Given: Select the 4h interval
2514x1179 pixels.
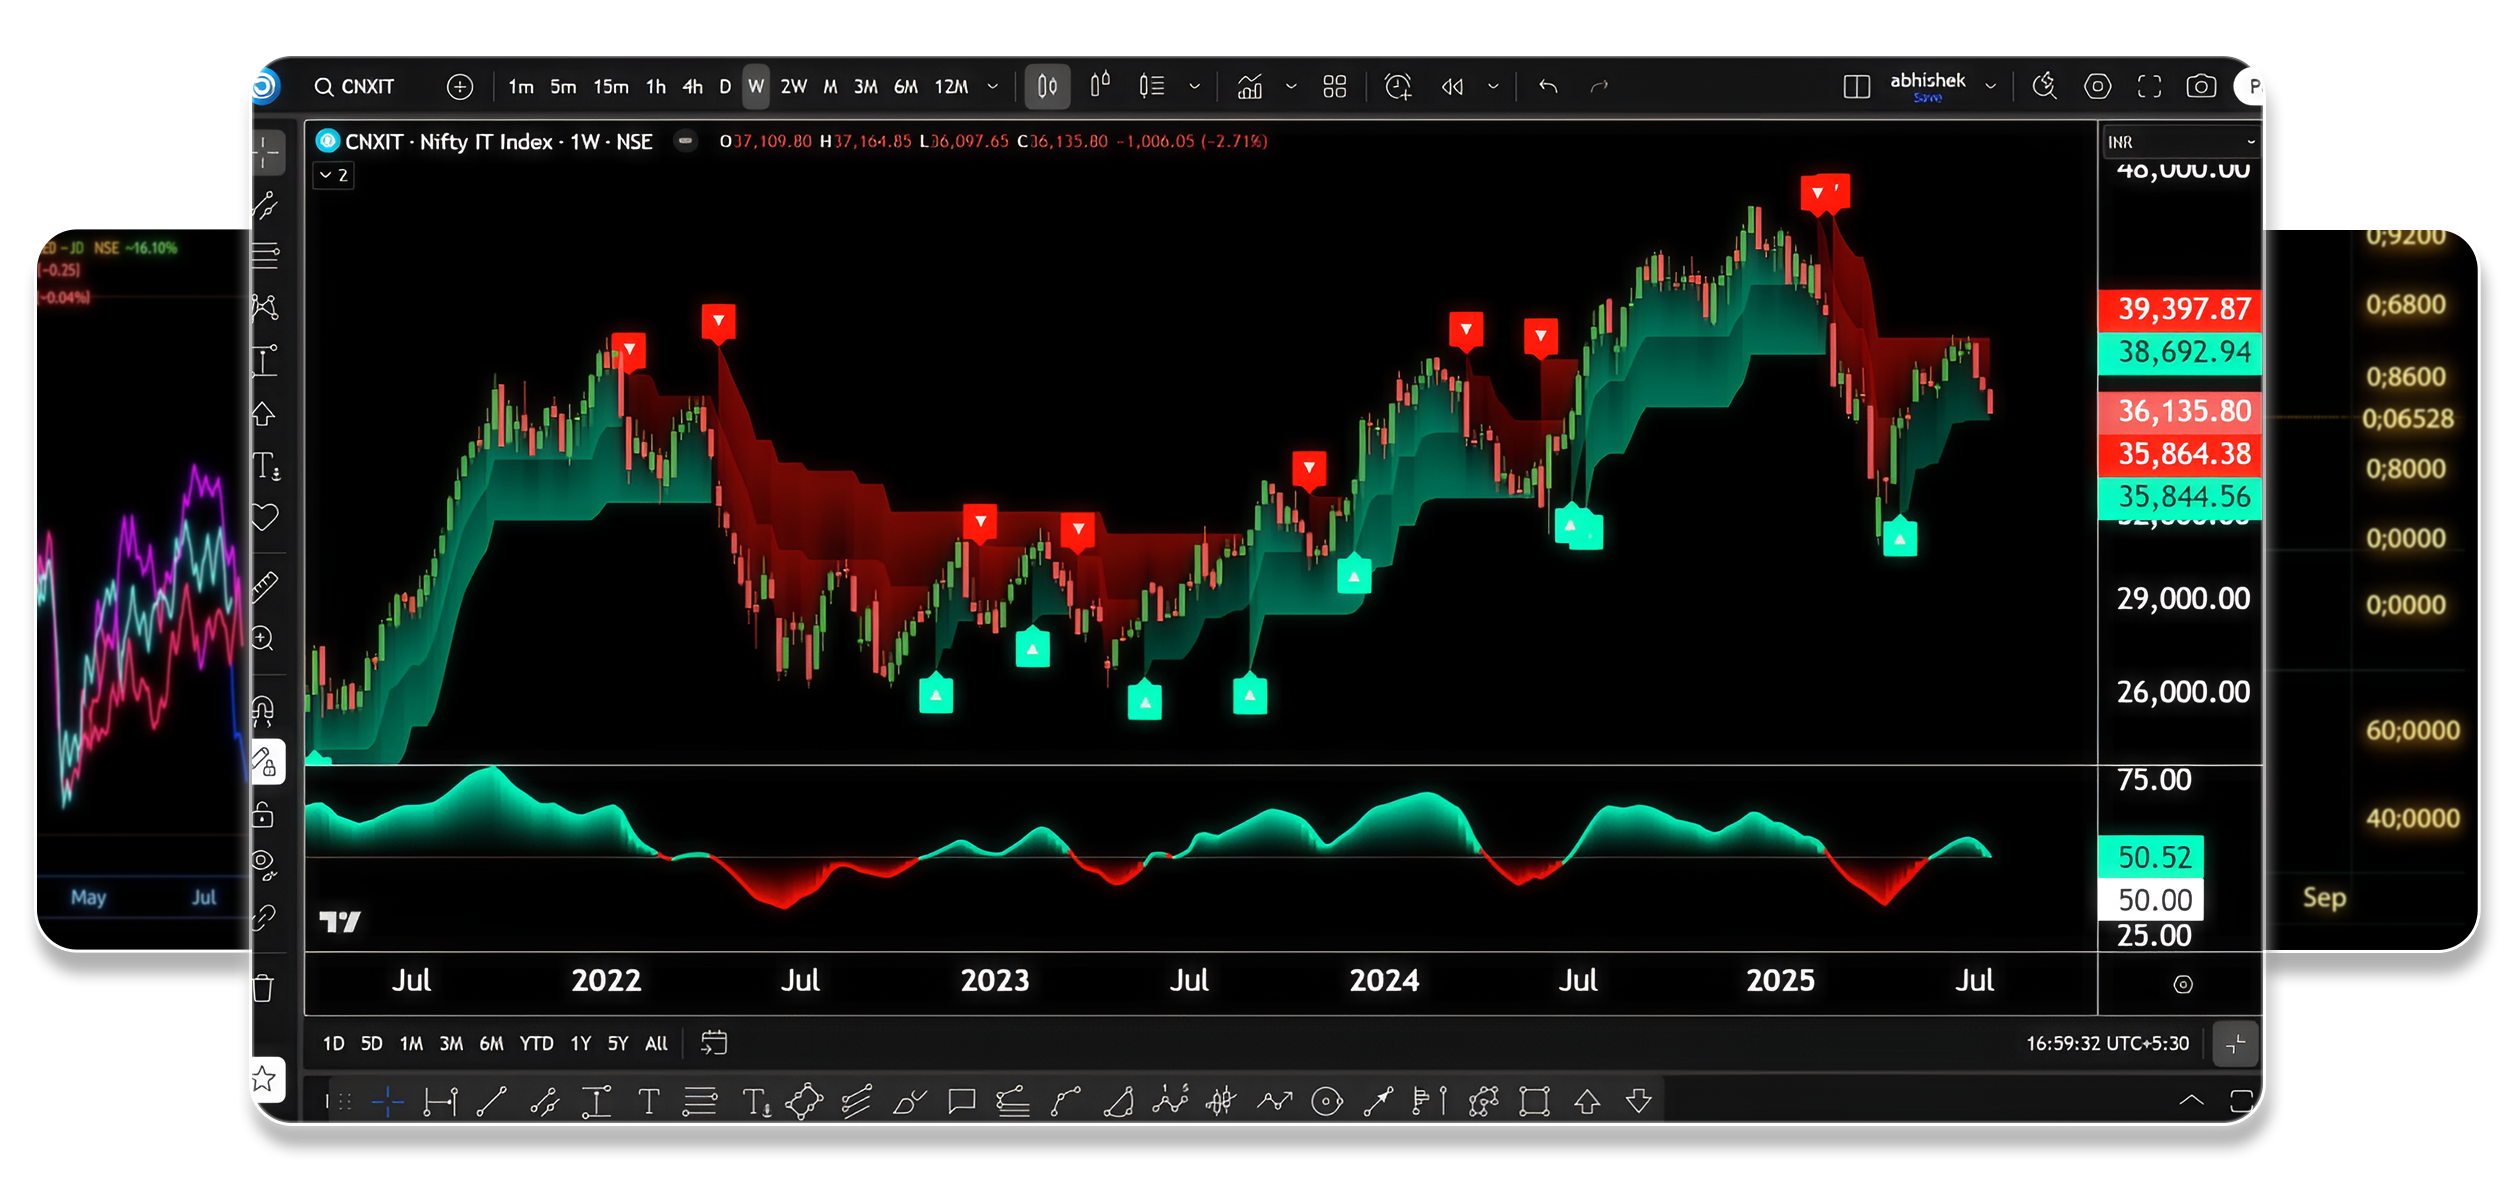Looking at the screenshot, I should 692,87.
